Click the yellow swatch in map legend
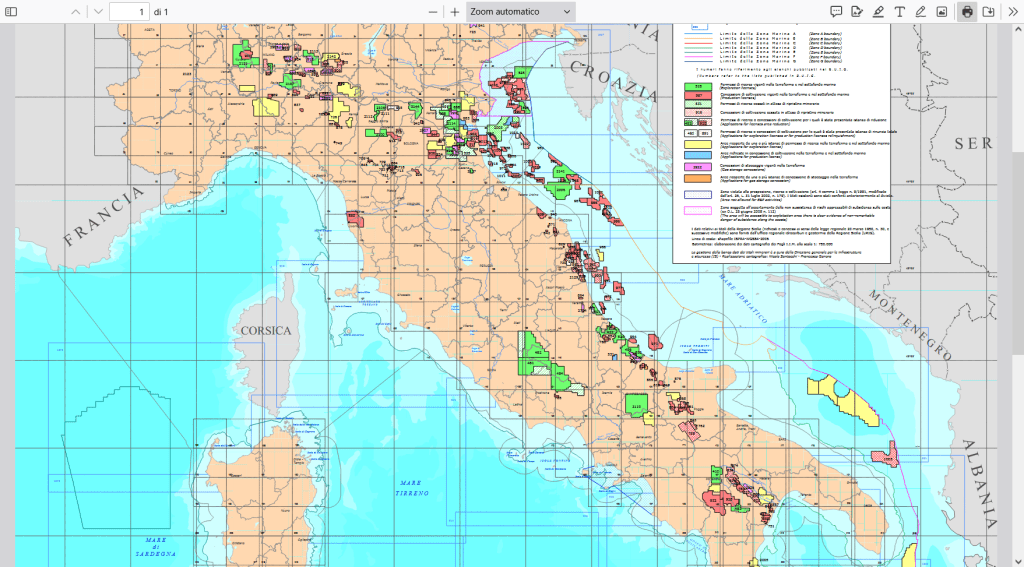The width and height of the screenshot is (1024, 567). [x=697, y=145]
